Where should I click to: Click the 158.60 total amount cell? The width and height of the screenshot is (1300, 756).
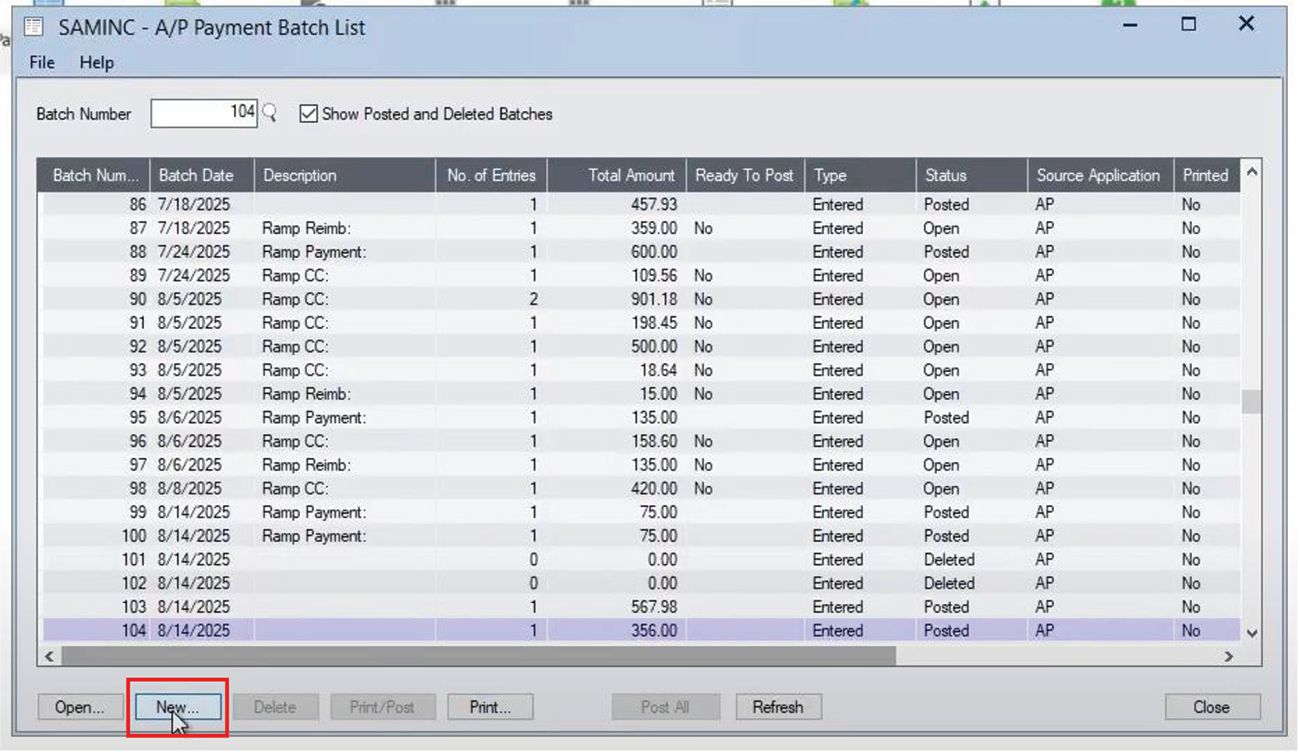pos(616,441)
